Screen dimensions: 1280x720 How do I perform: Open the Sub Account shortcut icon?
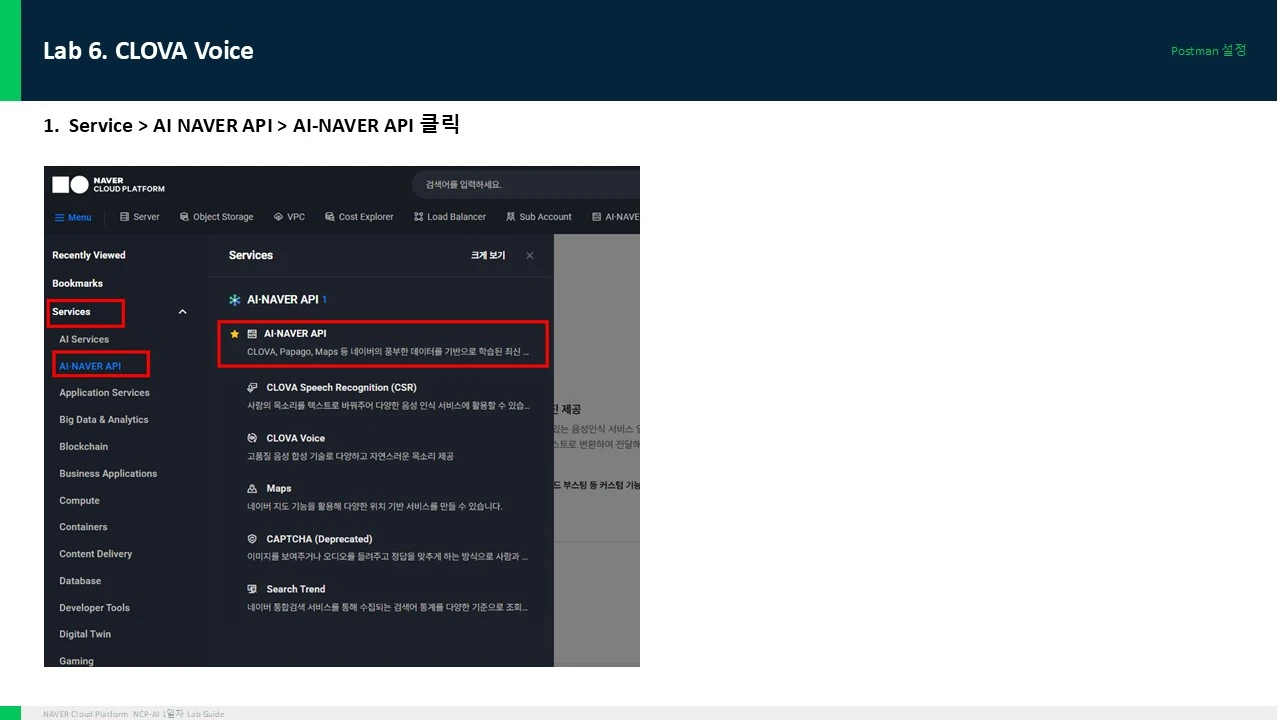point(511,217)
